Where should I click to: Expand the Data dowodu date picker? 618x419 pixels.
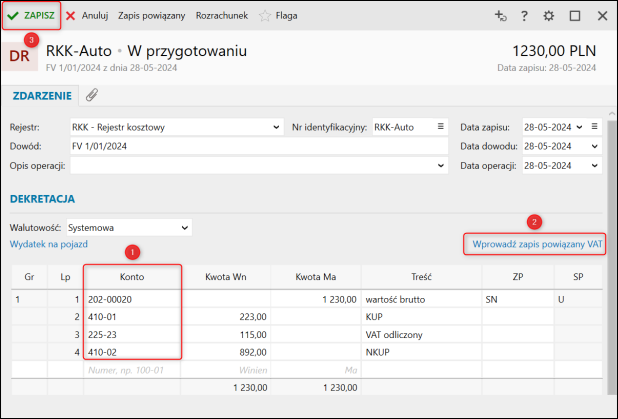pos(595,146)
